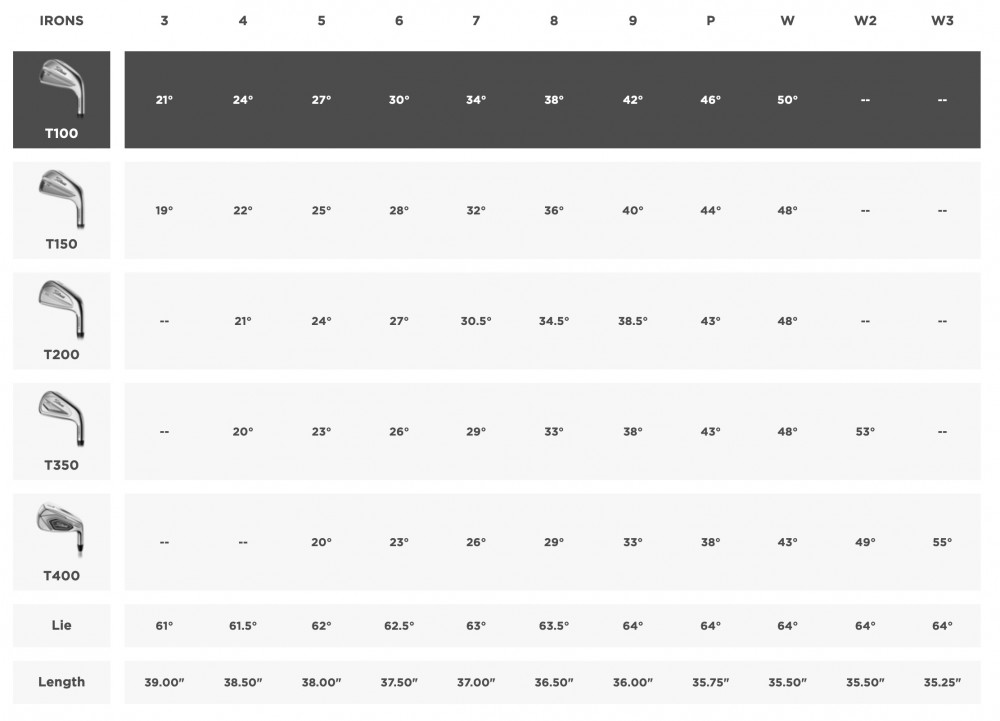
Task: Select the T400 W3 55° loft value
Action: pyautogui.click(x=942, y=542)
